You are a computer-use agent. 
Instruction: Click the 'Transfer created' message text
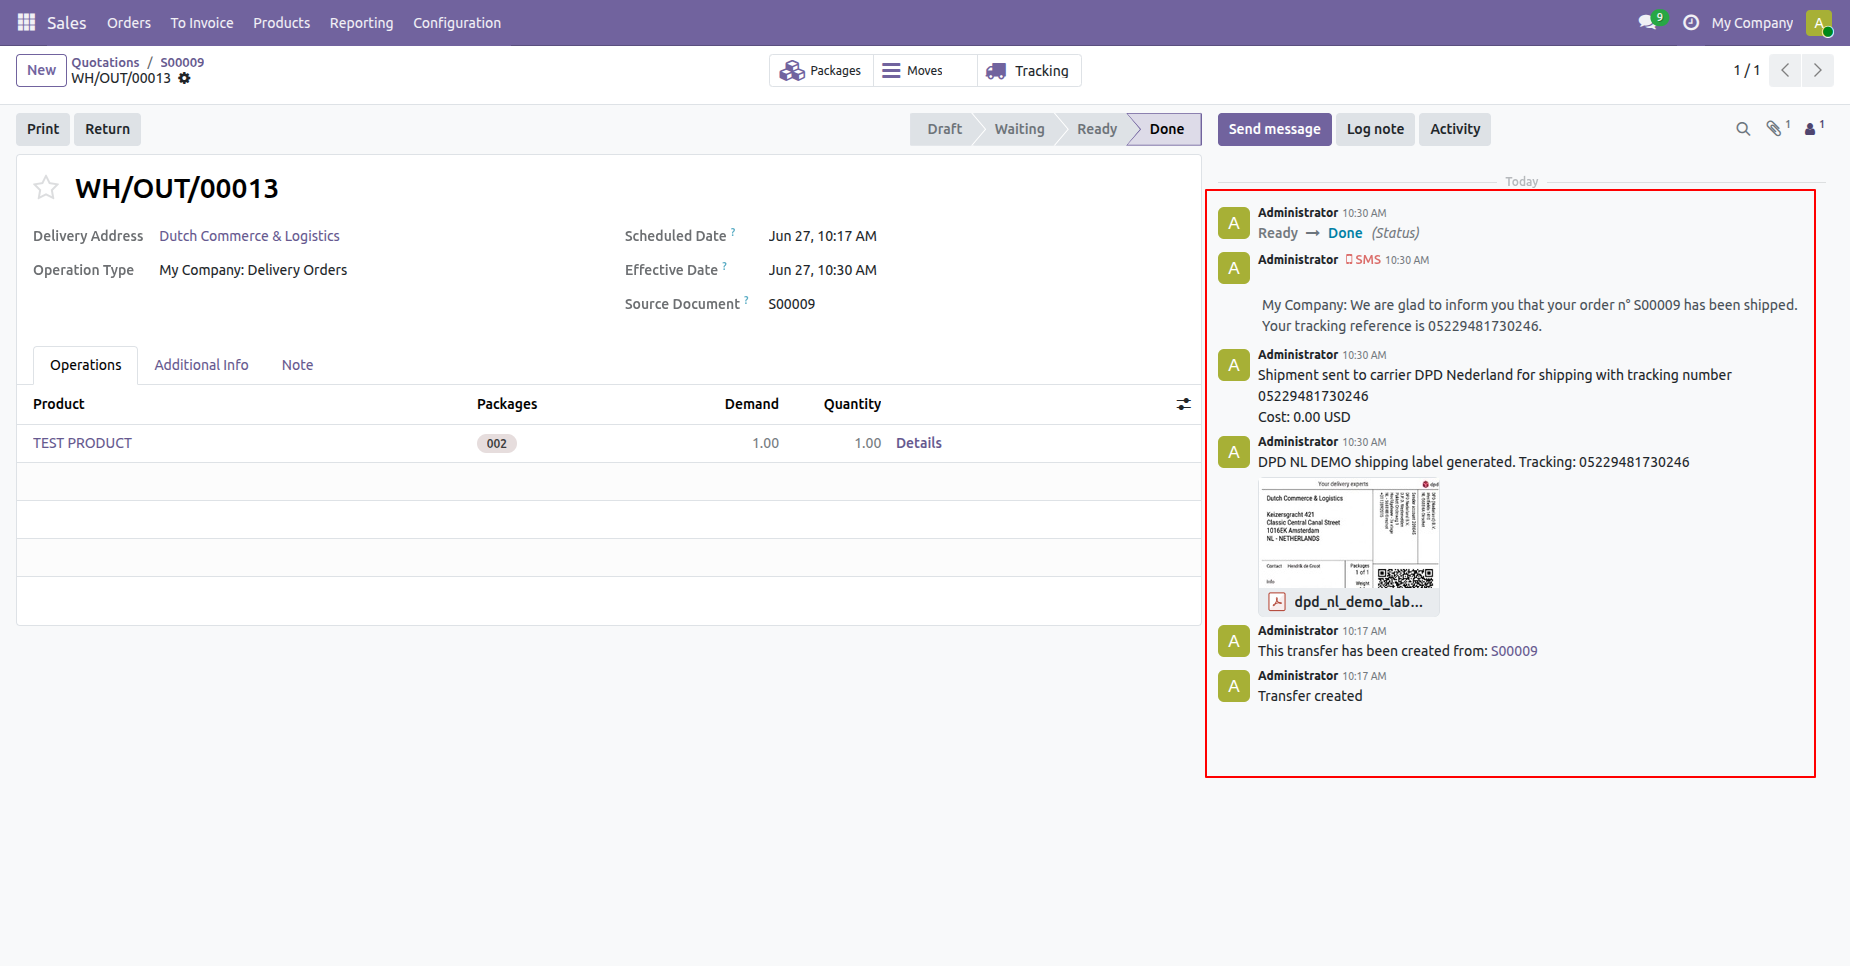click(x=1310, y=696)
